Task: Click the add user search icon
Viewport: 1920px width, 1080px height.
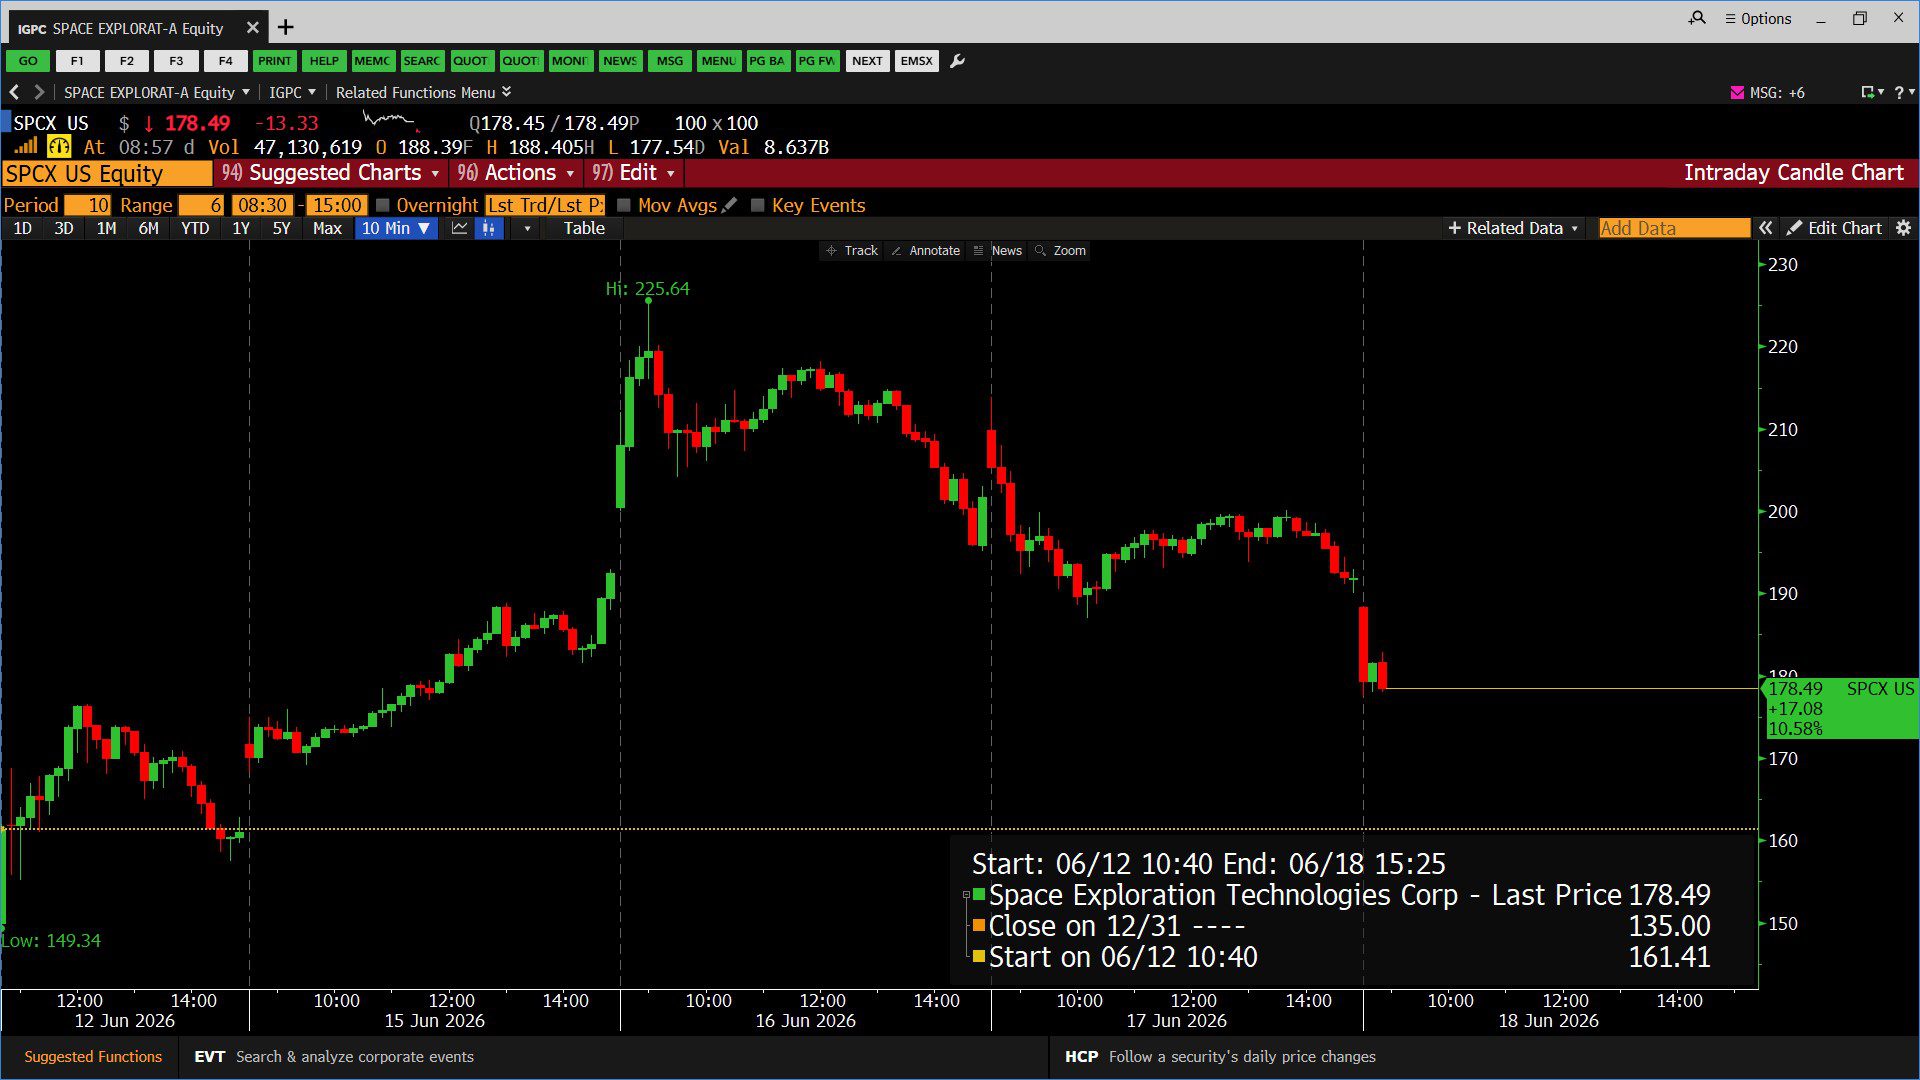Action: [1697, 18]
